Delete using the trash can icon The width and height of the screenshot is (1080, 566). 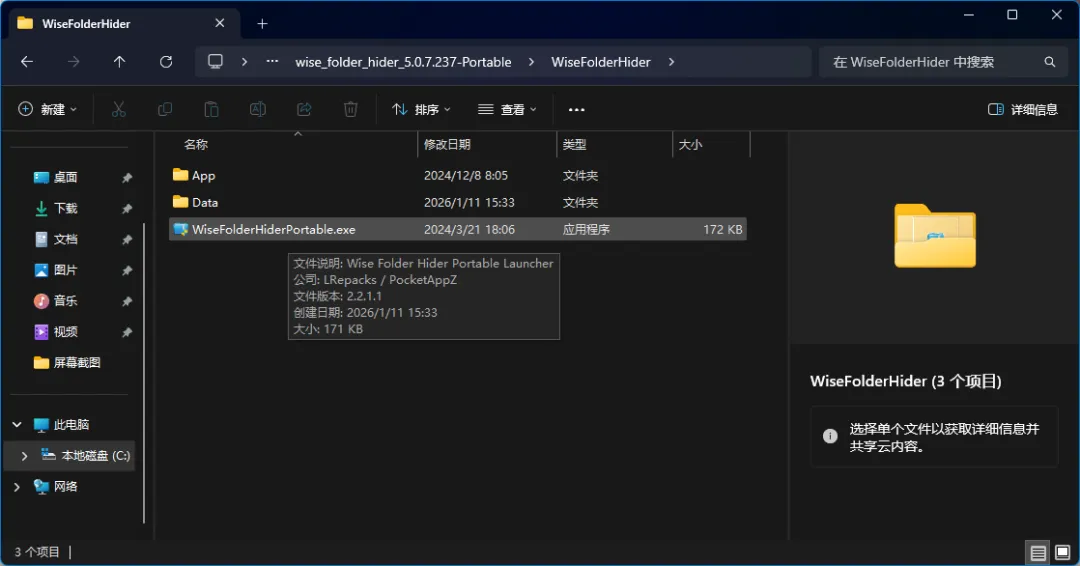tap(351, 109)
